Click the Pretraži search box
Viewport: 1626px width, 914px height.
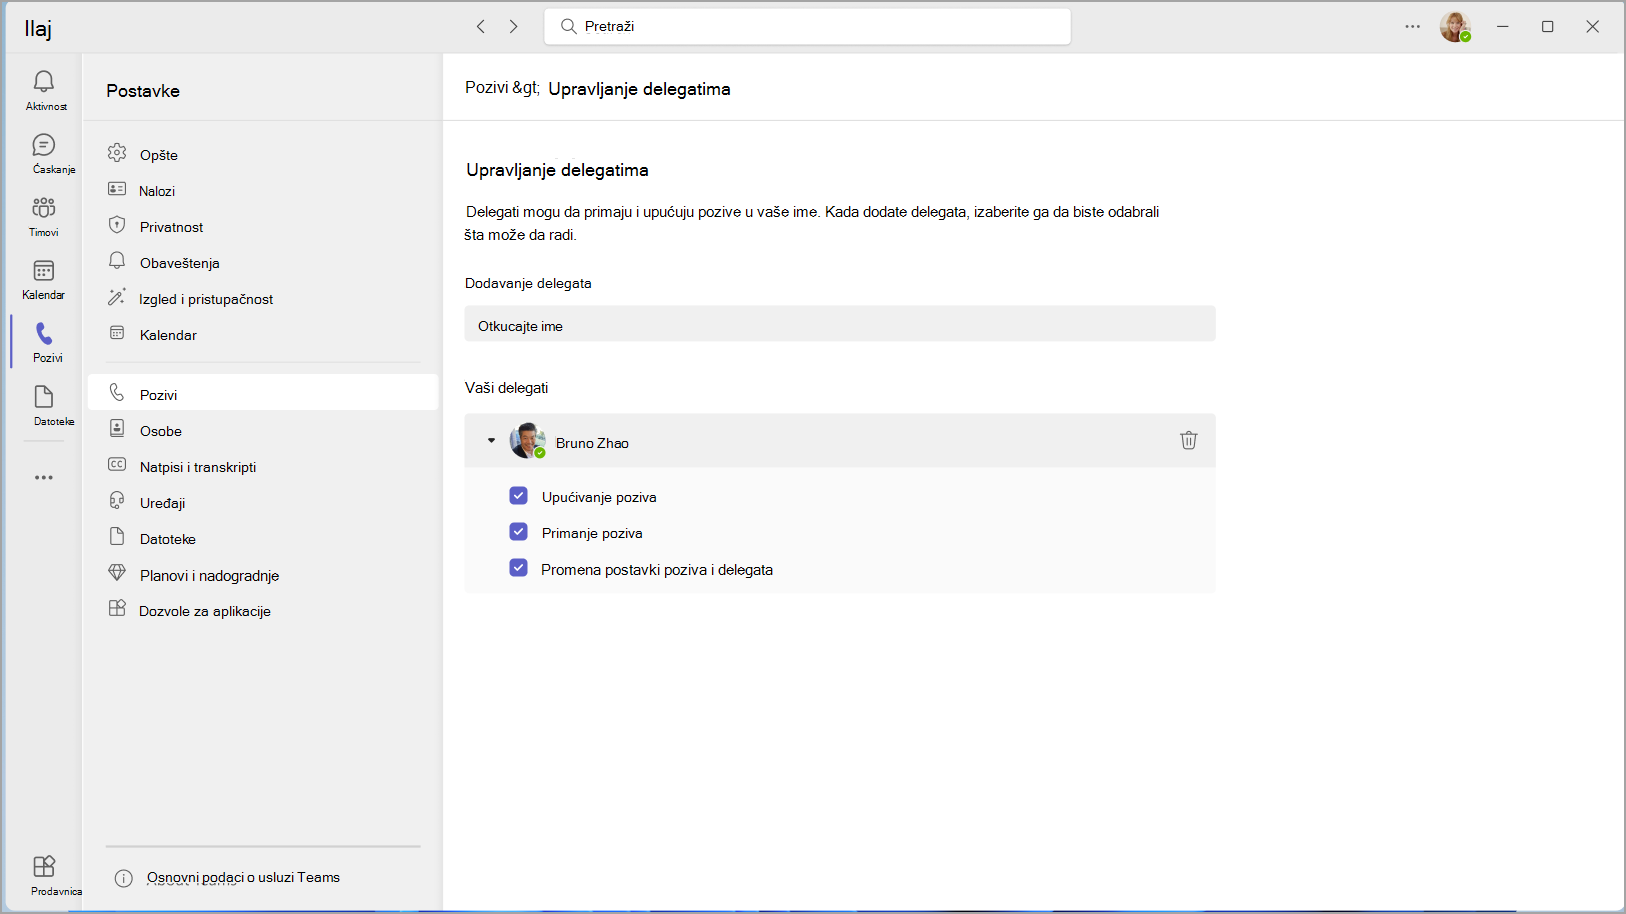808,27
